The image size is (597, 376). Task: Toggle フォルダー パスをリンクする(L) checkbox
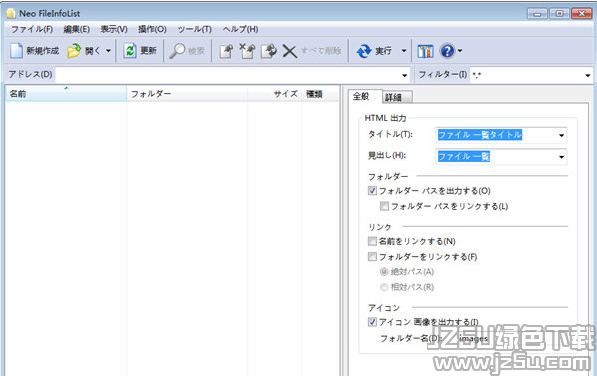[x=385, y=206]
